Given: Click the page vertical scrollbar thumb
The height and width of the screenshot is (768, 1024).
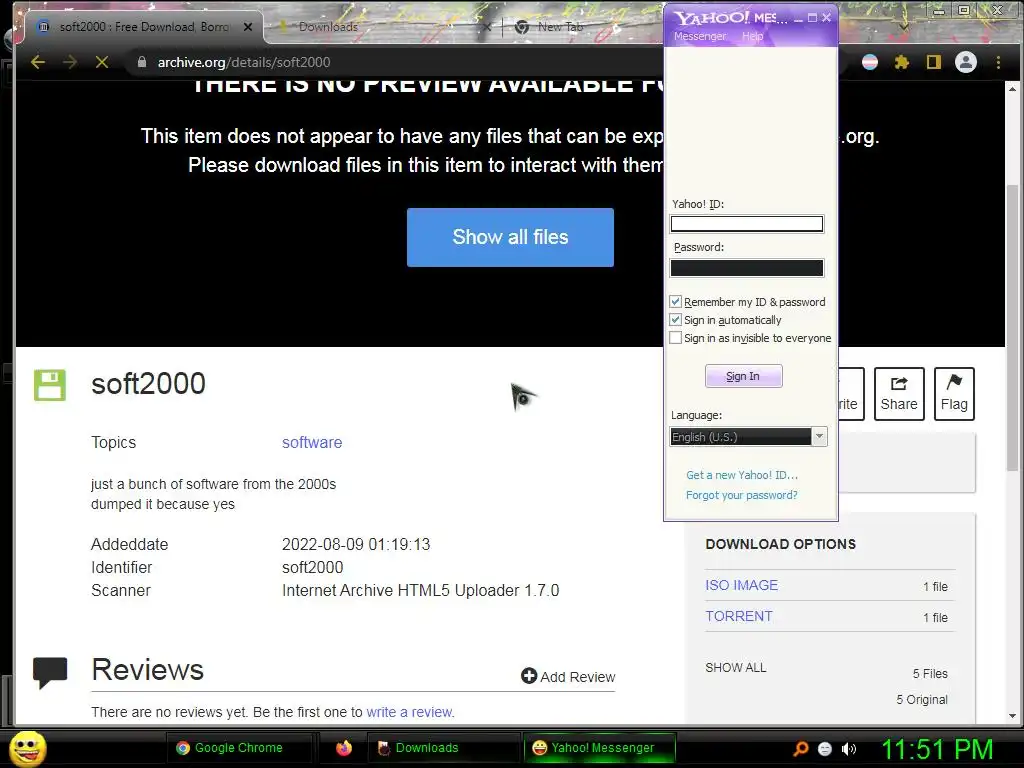Looking at the screenshot, I should [1012, 327].
